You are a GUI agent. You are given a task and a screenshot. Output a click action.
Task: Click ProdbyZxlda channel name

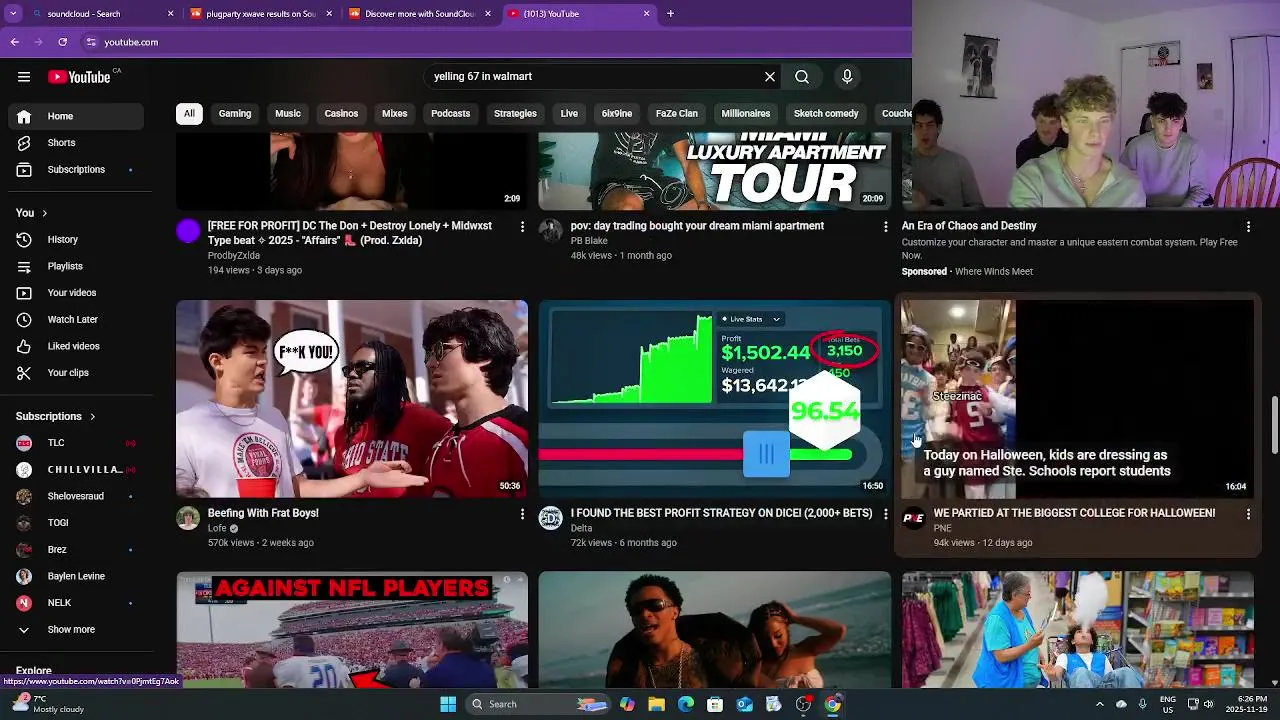click(x=234, y=256)
